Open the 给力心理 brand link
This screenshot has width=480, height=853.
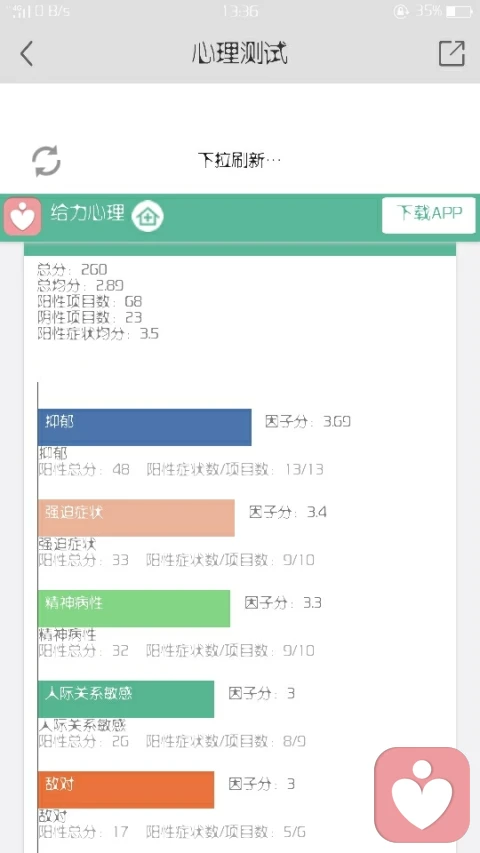pyautogui.click(x=88, y=213)
